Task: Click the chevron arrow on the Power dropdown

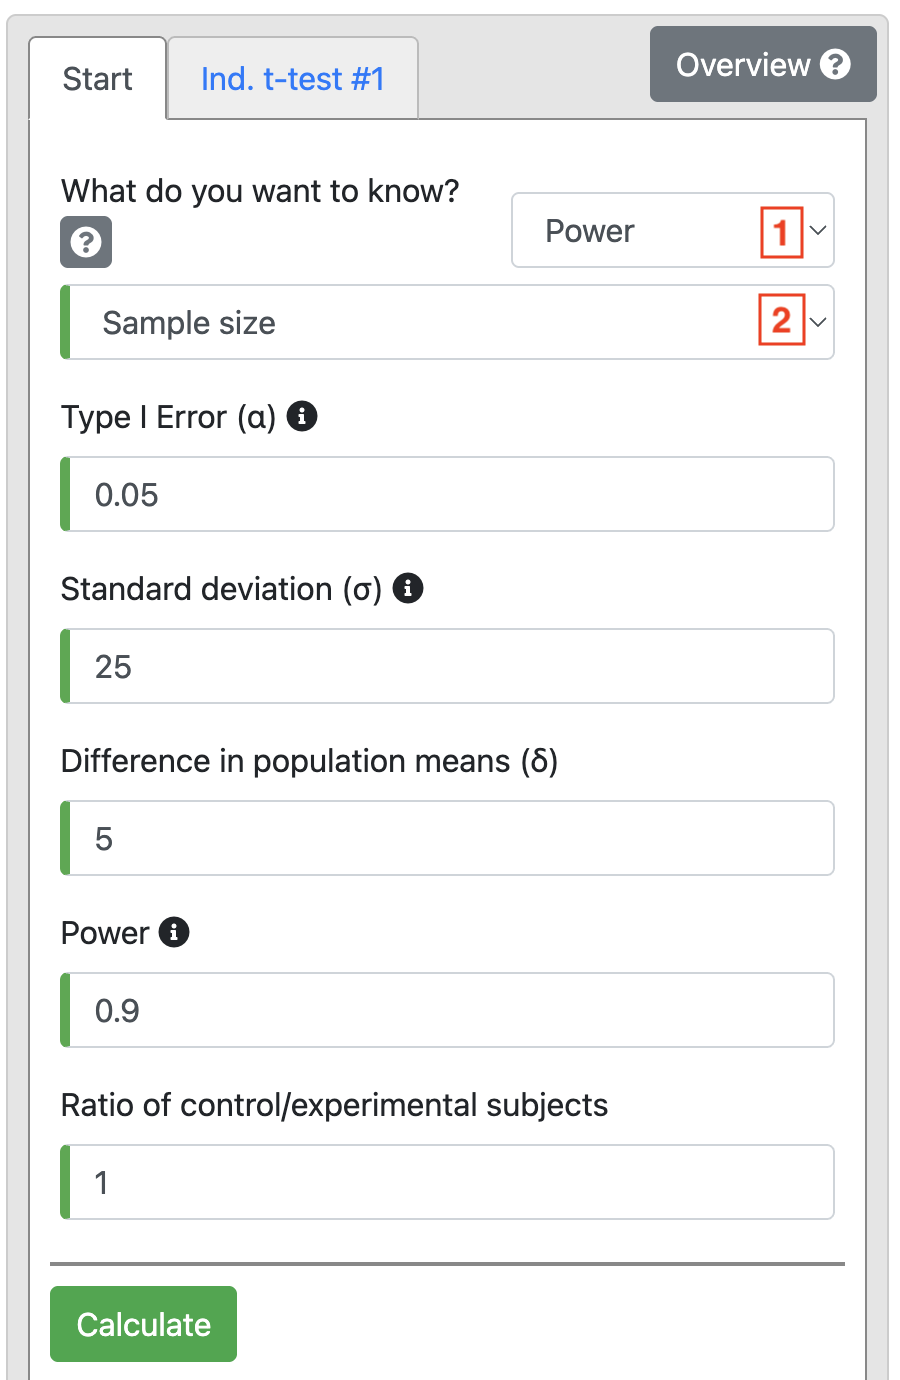Action: (818, 231)
